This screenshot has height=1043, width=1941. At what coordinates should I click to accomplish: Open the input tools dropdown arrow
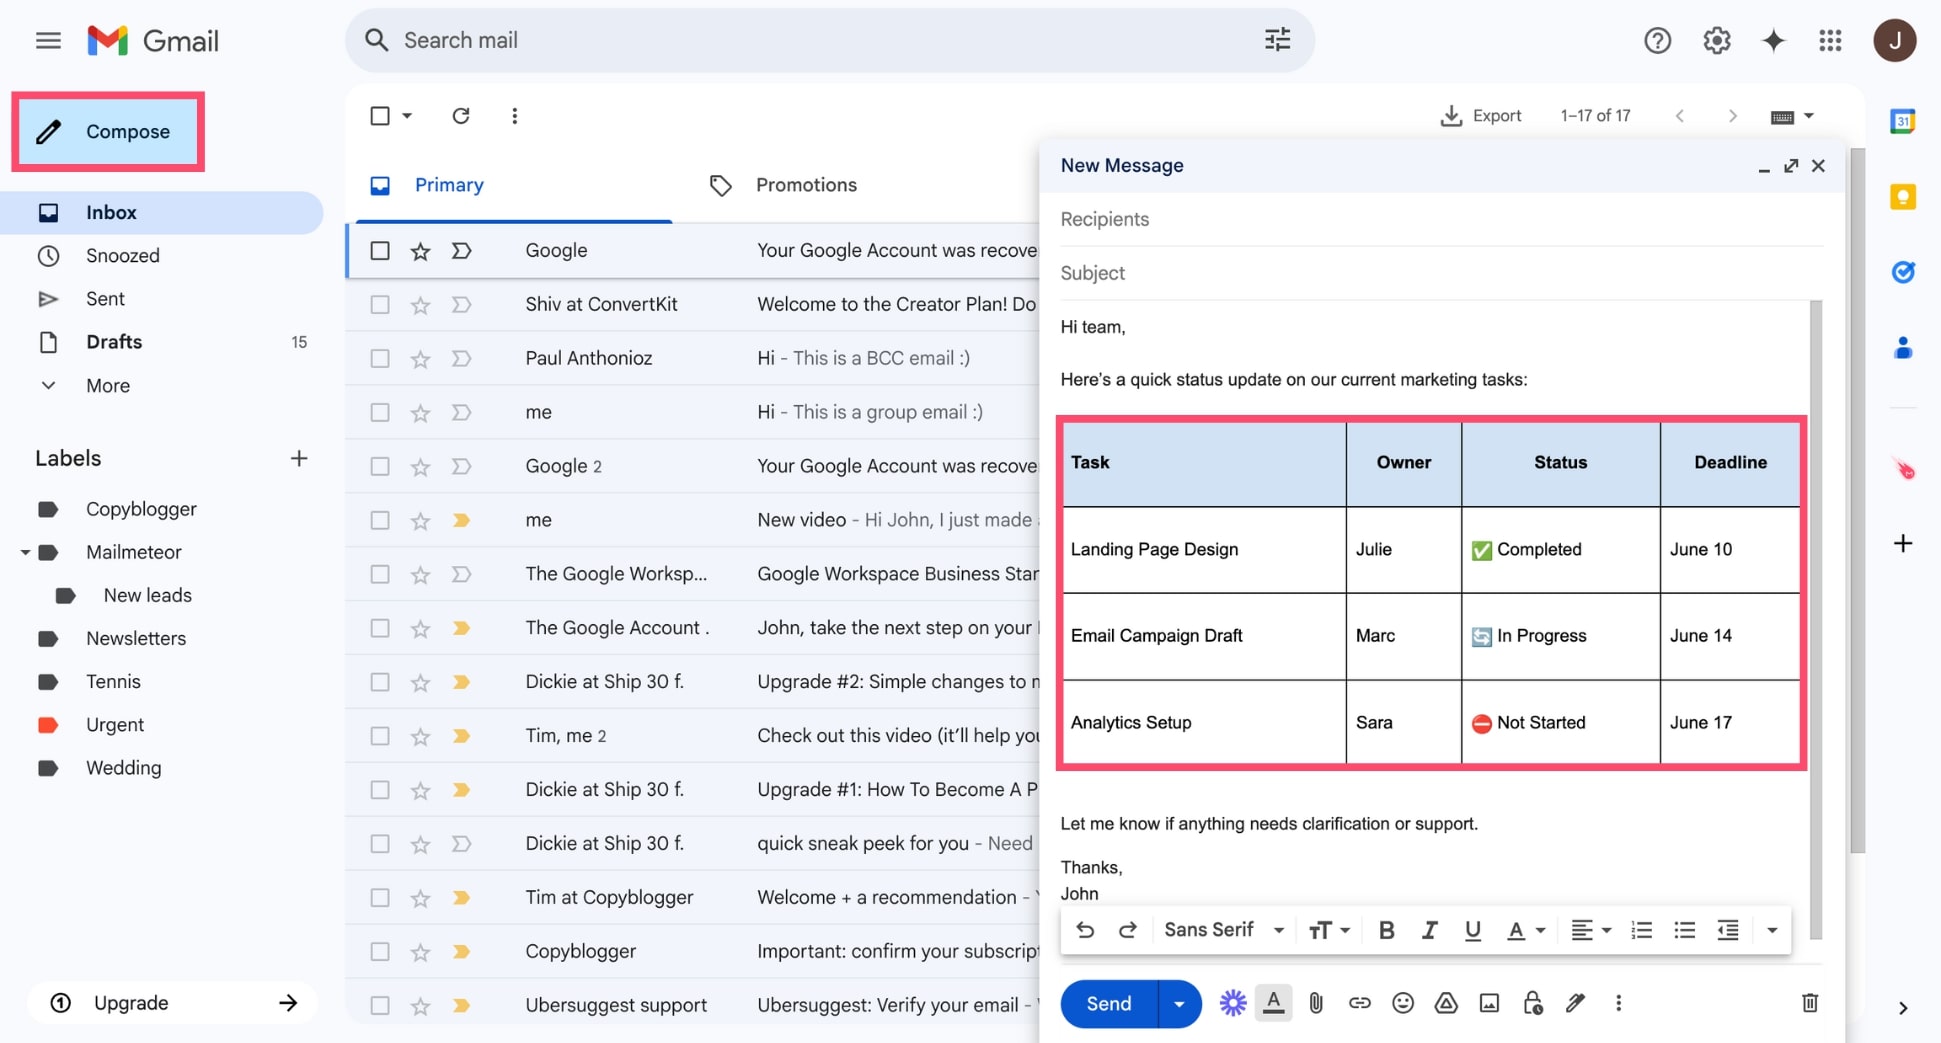(1808, 117)
